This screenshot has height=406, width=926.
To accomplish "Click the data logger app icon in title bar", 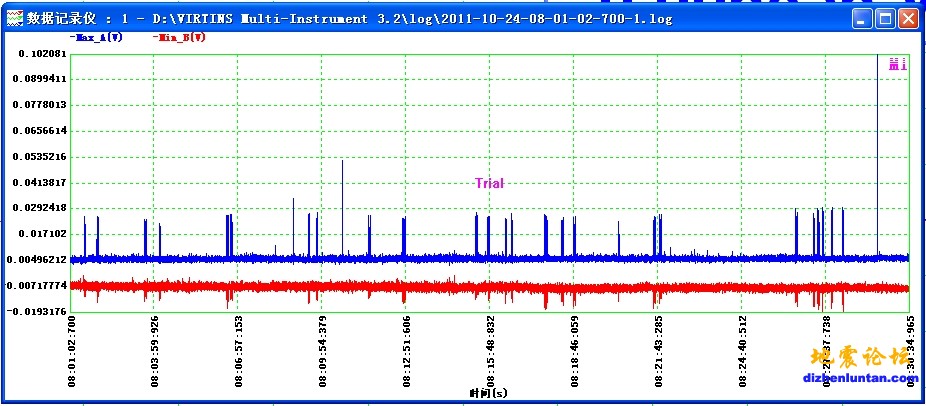I will coord(14,18).
